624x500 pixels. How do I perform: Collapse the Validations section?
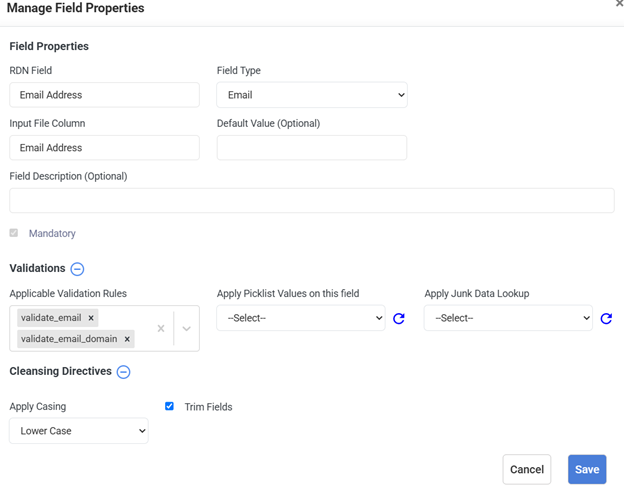77,269
